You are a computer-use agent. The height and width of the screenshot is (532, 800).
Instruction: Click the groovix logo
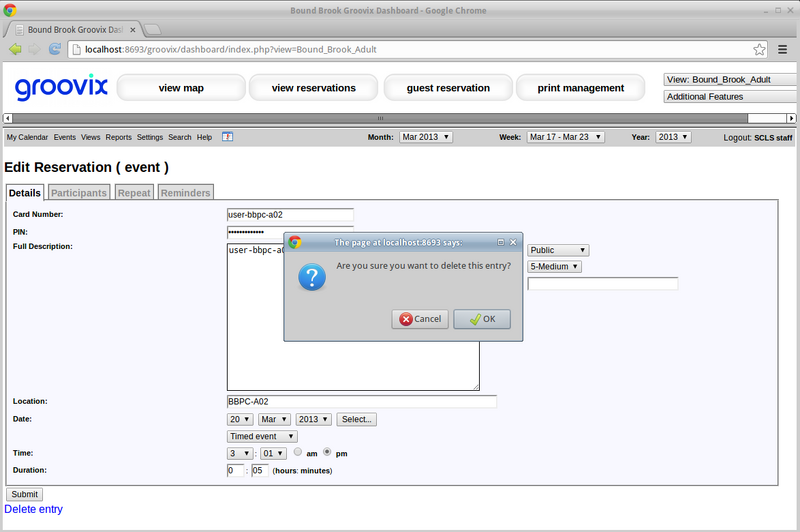tap(61, 87)
